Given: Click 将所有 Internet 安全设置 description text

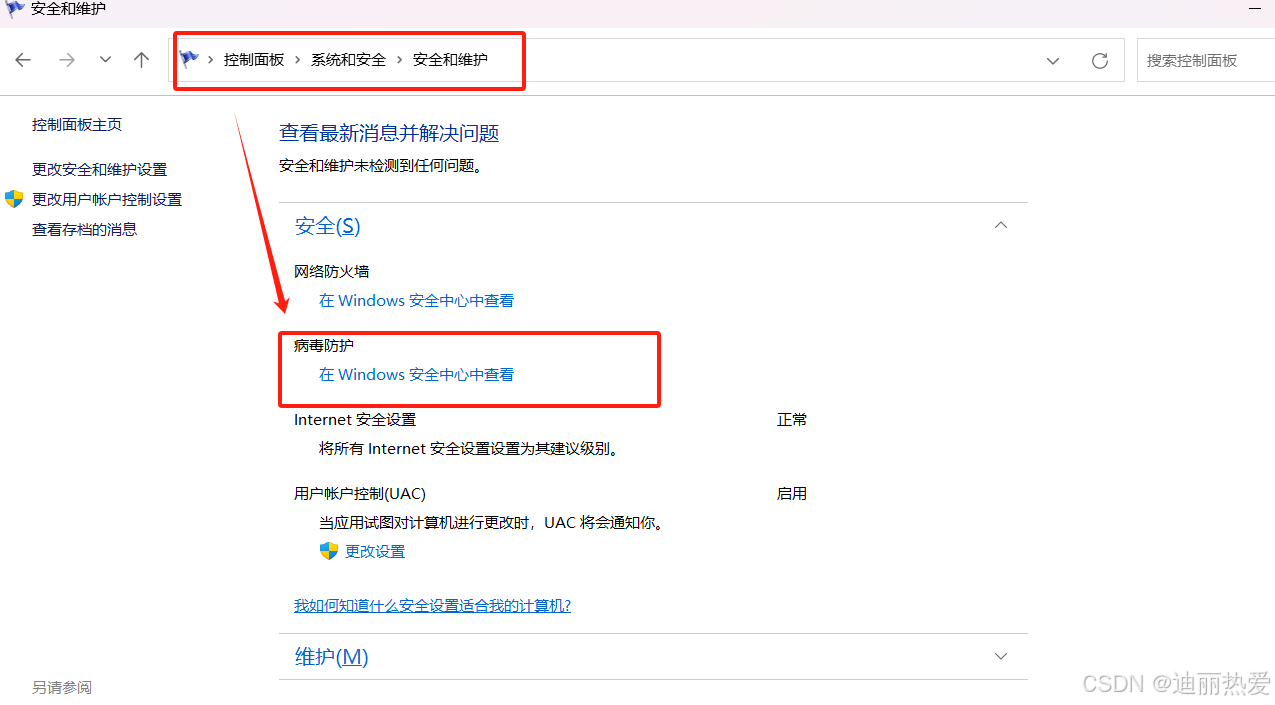Looking at the screenshot, I should (x=469, y=449).
